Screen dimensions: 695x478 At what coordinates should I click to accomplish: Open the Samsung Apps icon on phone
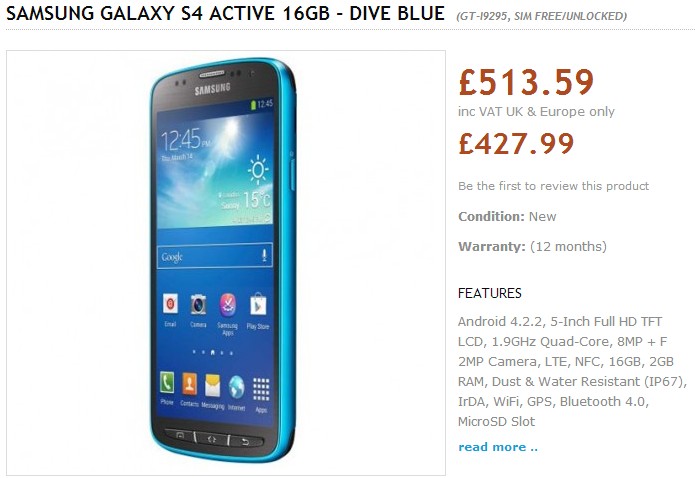coord(228,306)
